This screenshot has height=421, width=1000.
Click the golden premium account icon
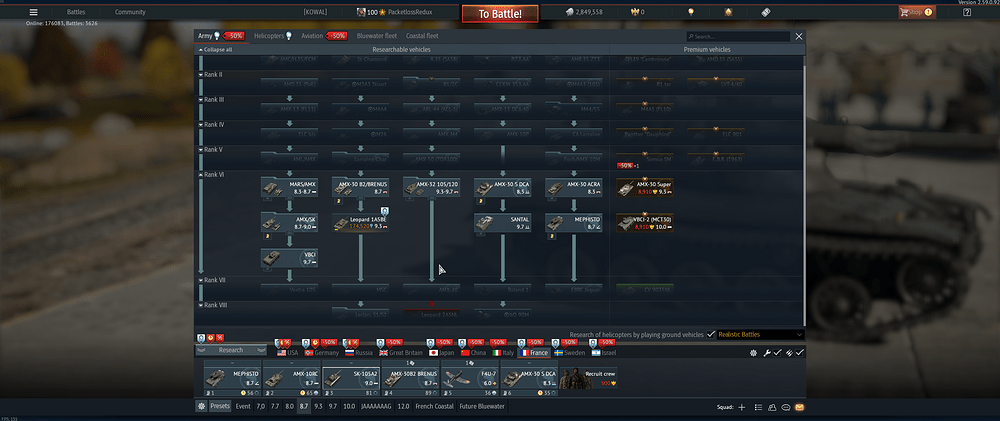[729, 12]
